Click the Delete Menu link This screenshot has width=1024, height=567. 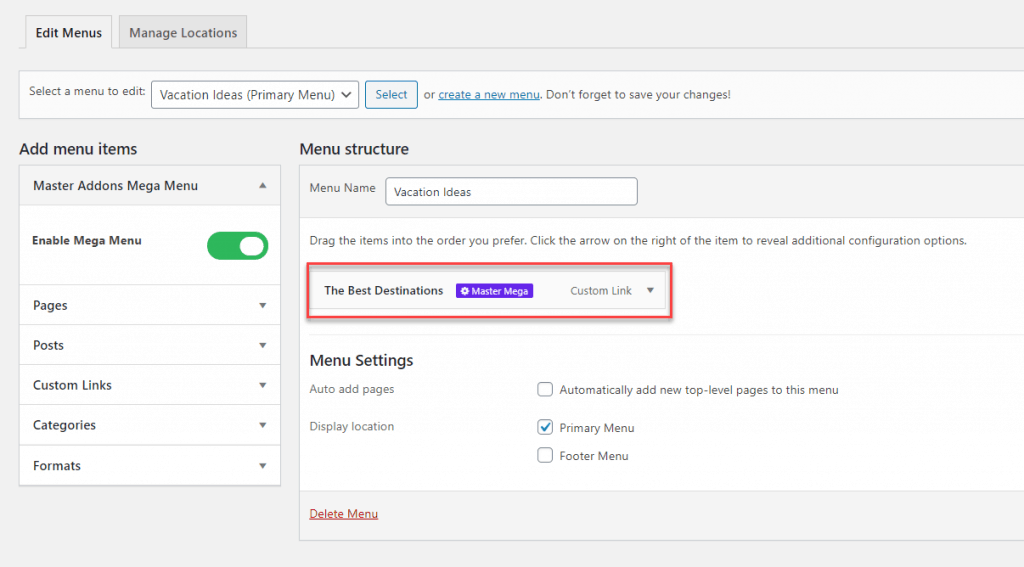coord(344,514)
